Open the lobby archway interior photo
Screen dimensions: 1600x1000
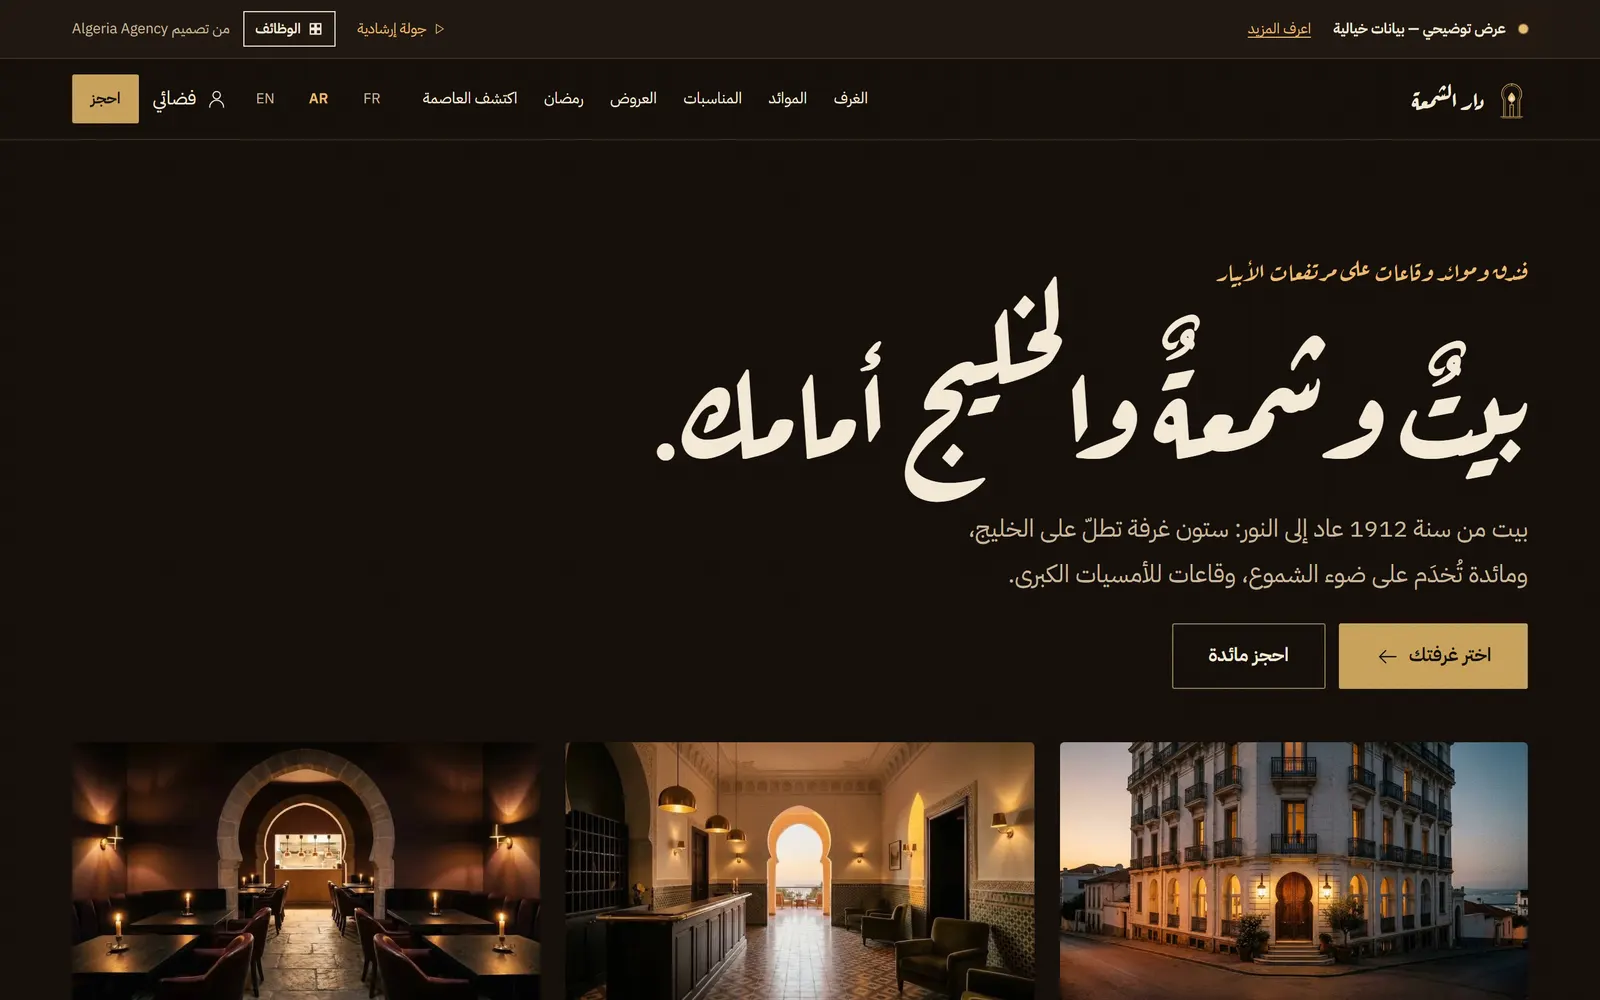coord(800,871)
